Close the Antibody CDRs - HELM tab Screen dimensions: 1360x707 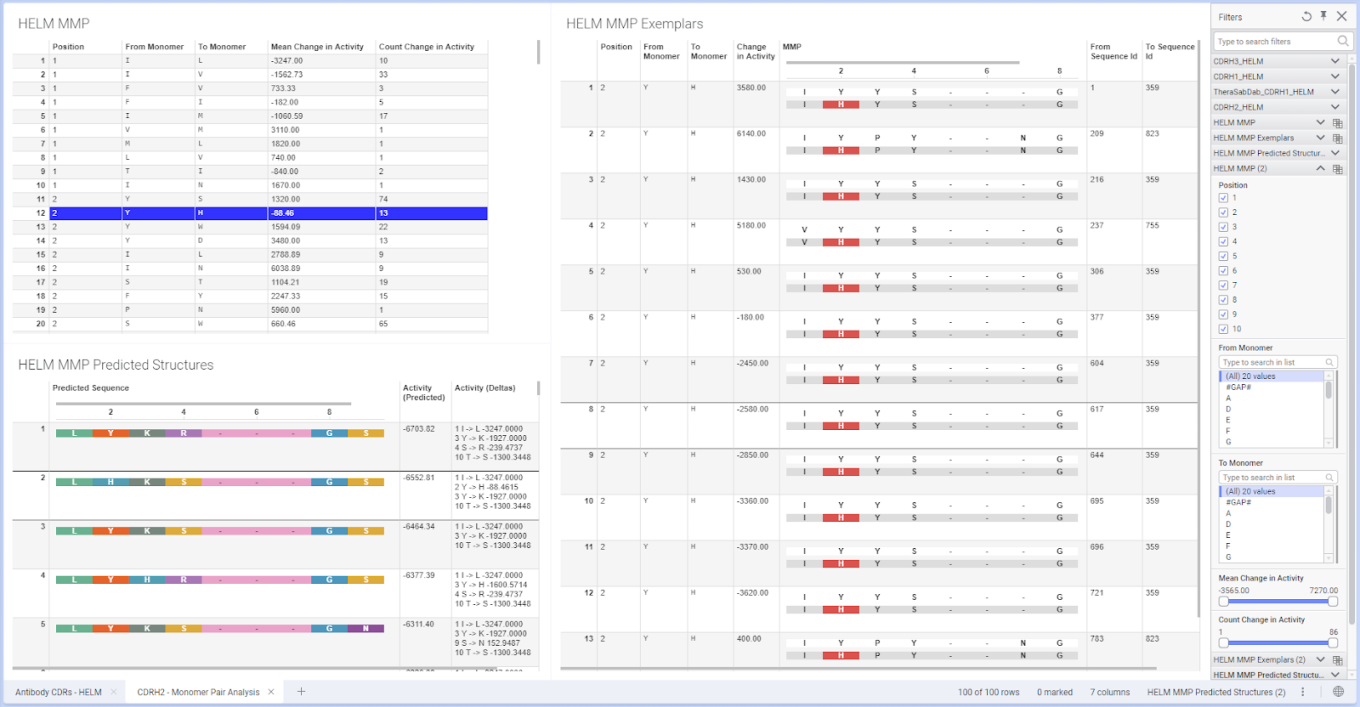click(113, 692)
